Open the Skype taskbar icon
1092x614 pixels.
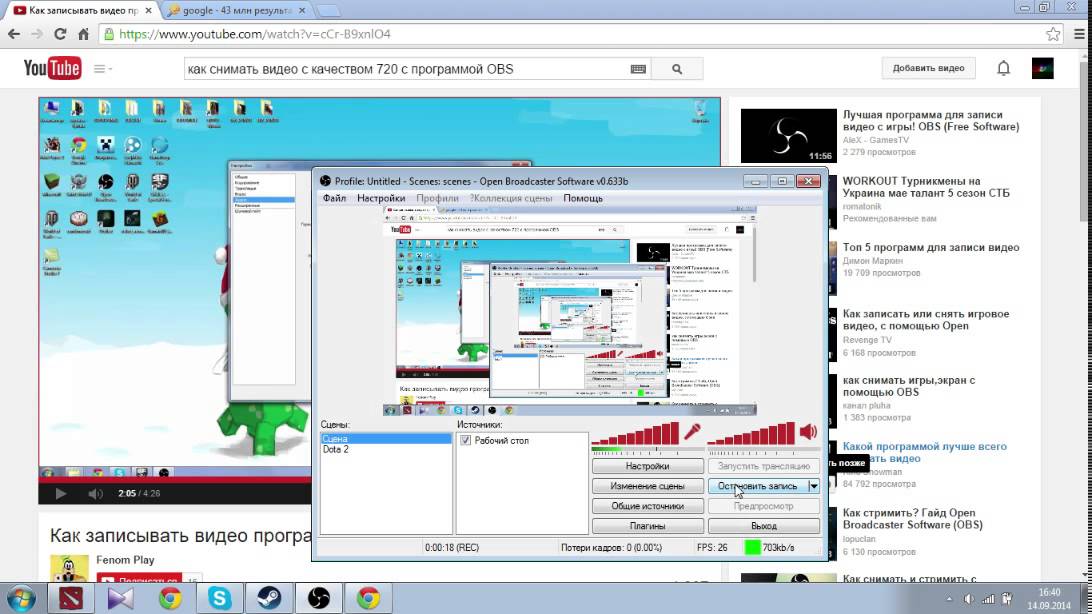click(x=219, y=598)
